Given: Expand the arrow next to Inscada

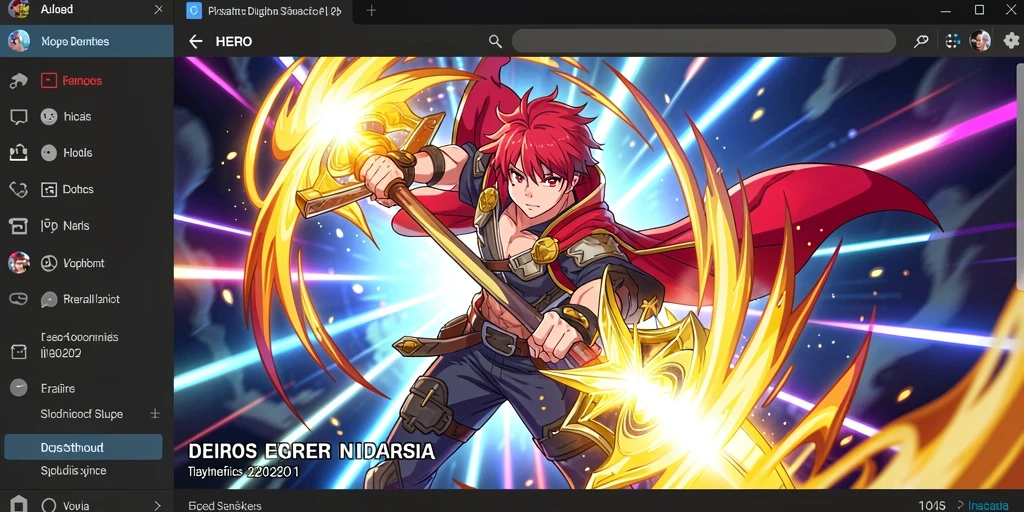Looking at the screenshot, I should point(959,505).
